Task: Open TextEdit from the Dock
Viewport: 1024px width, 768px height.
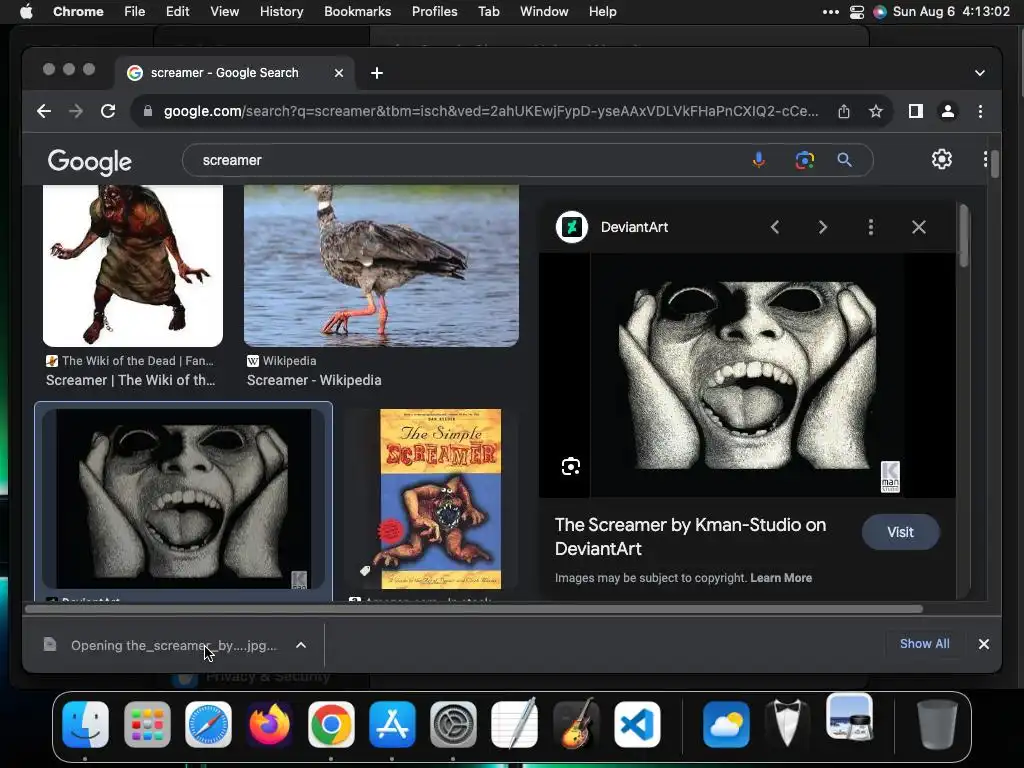Action: [x=515, y=724]
